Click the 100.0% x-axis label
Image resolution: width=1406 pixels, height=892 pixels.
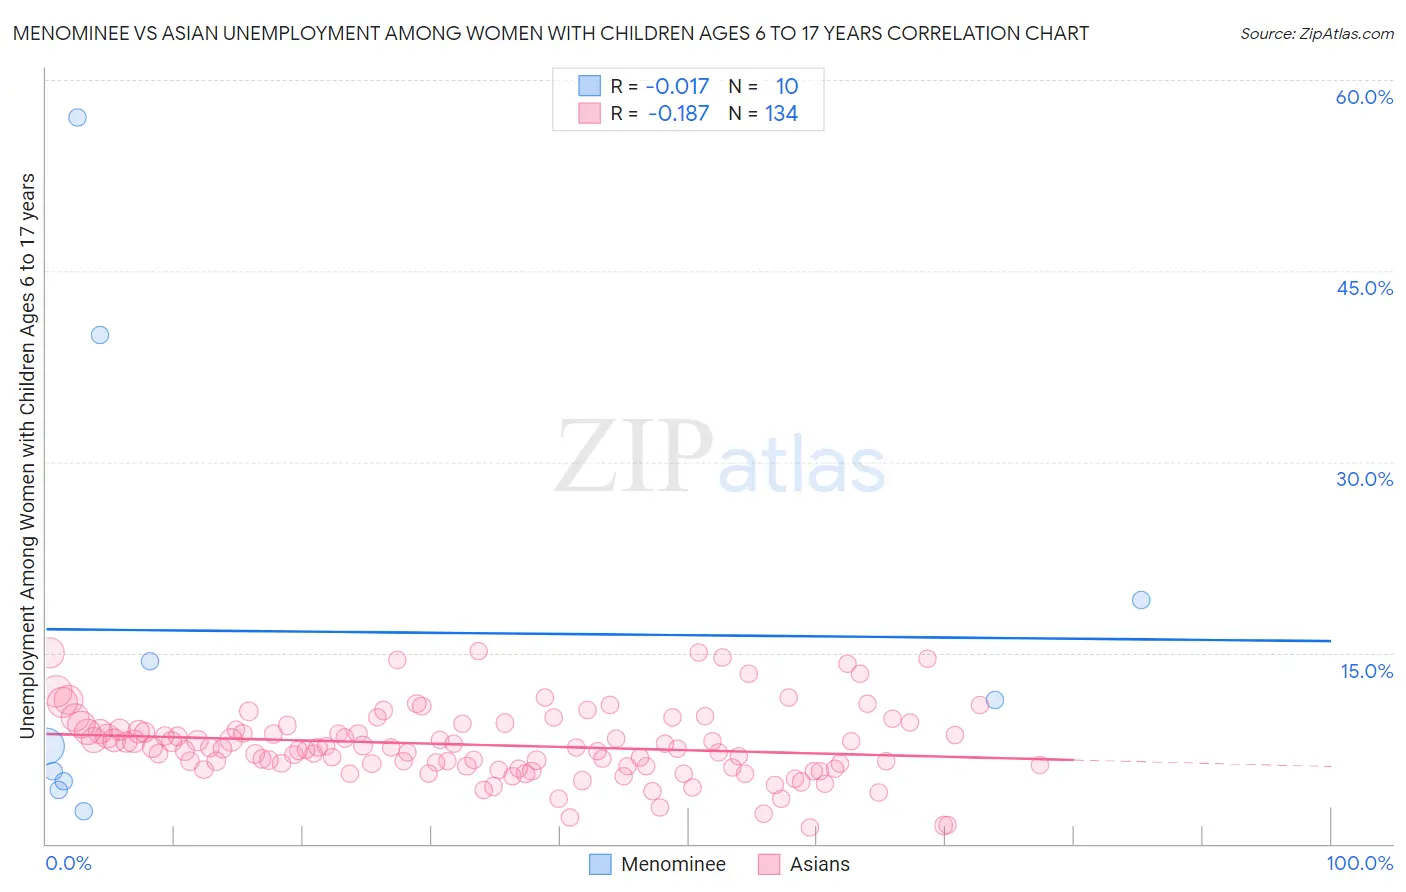coord(1360,863)
